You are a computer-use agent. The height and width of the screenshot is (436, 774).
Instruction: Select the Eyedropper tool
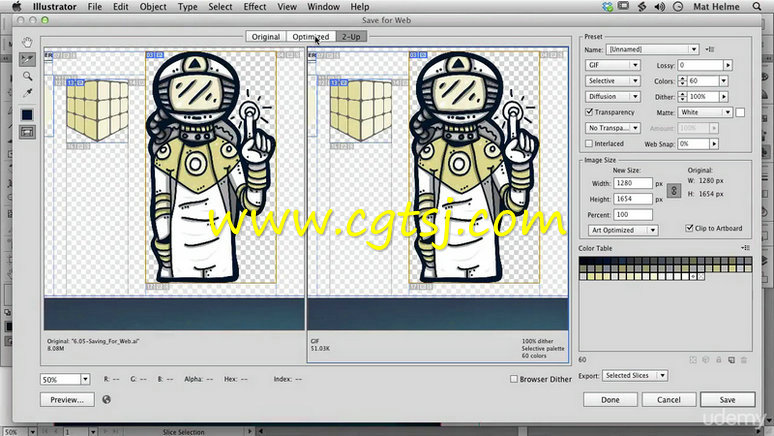(27, 93)
